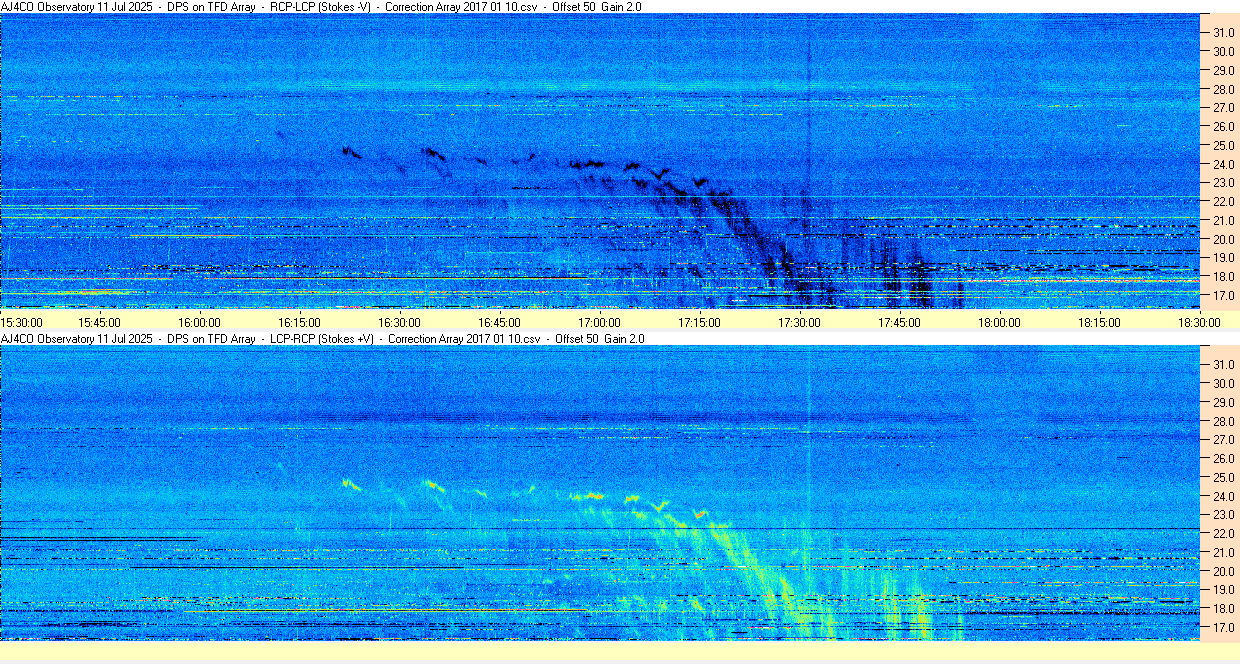Viewport: 1240px width, 664px height.
Task: Click 19.0 frequency label in Stokes -V plot
Action: 1223,258
